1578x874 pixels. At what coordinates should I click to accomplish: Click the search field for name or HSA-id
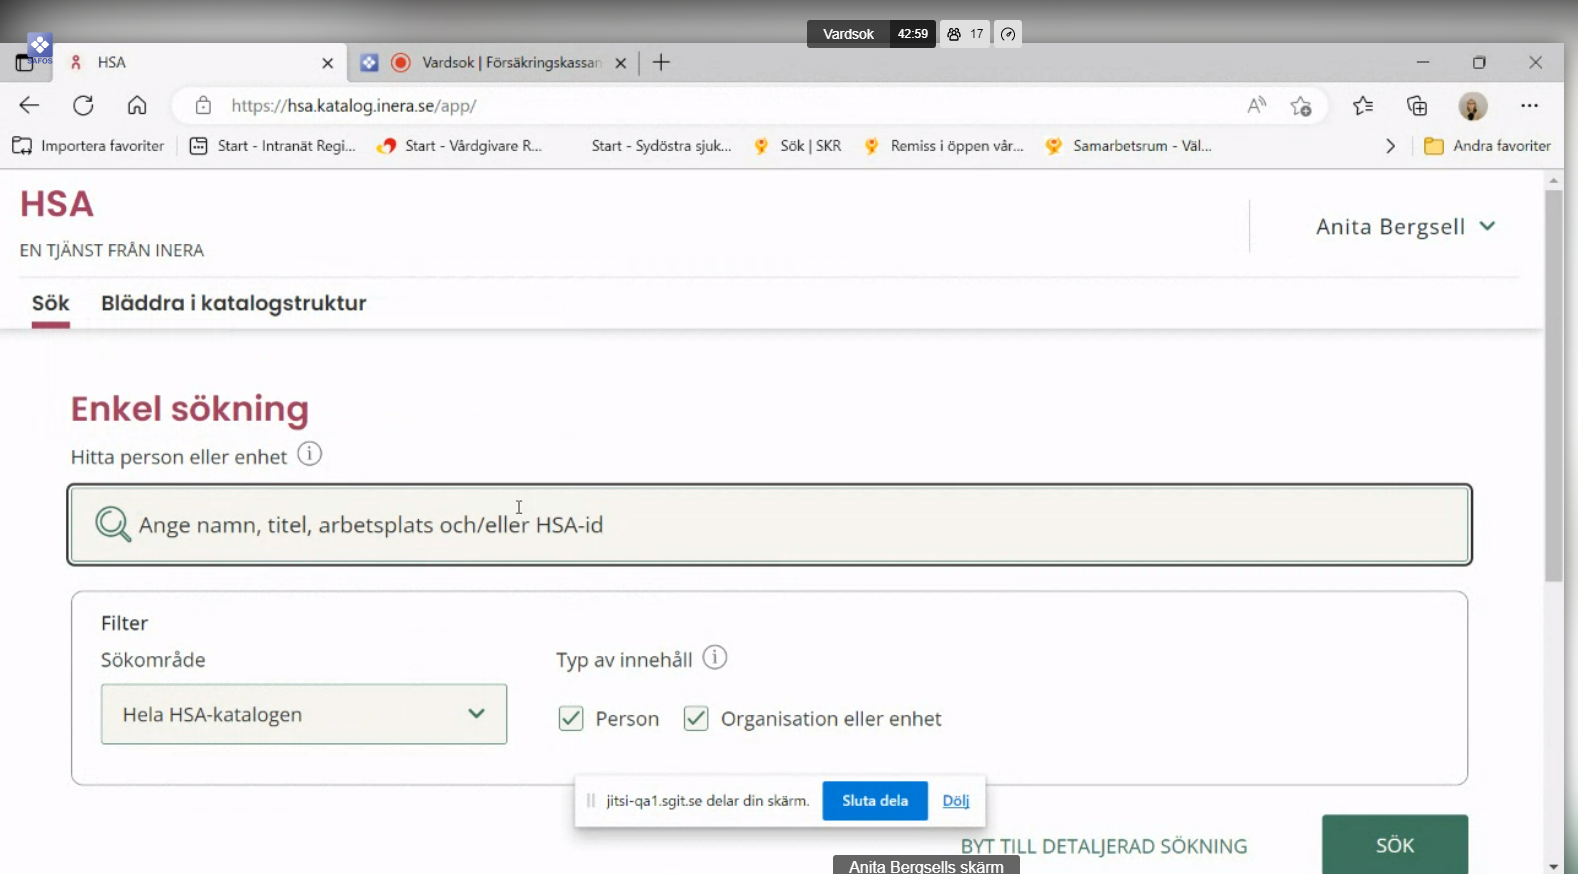[769, 525]
